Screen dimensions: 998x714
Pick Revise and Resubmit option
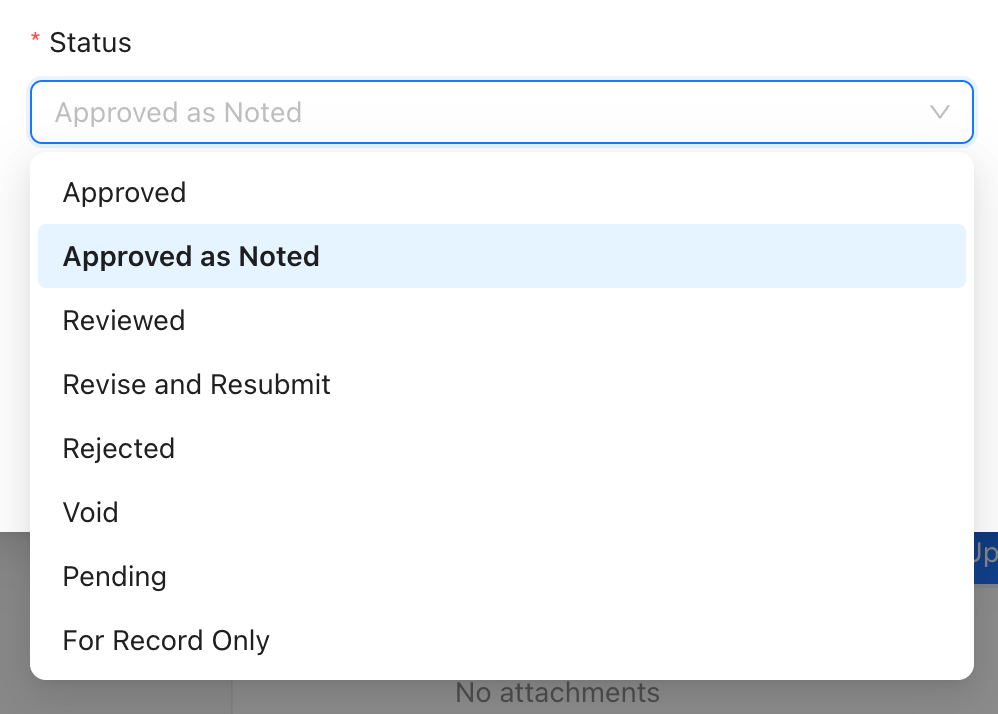coord(196,384)
